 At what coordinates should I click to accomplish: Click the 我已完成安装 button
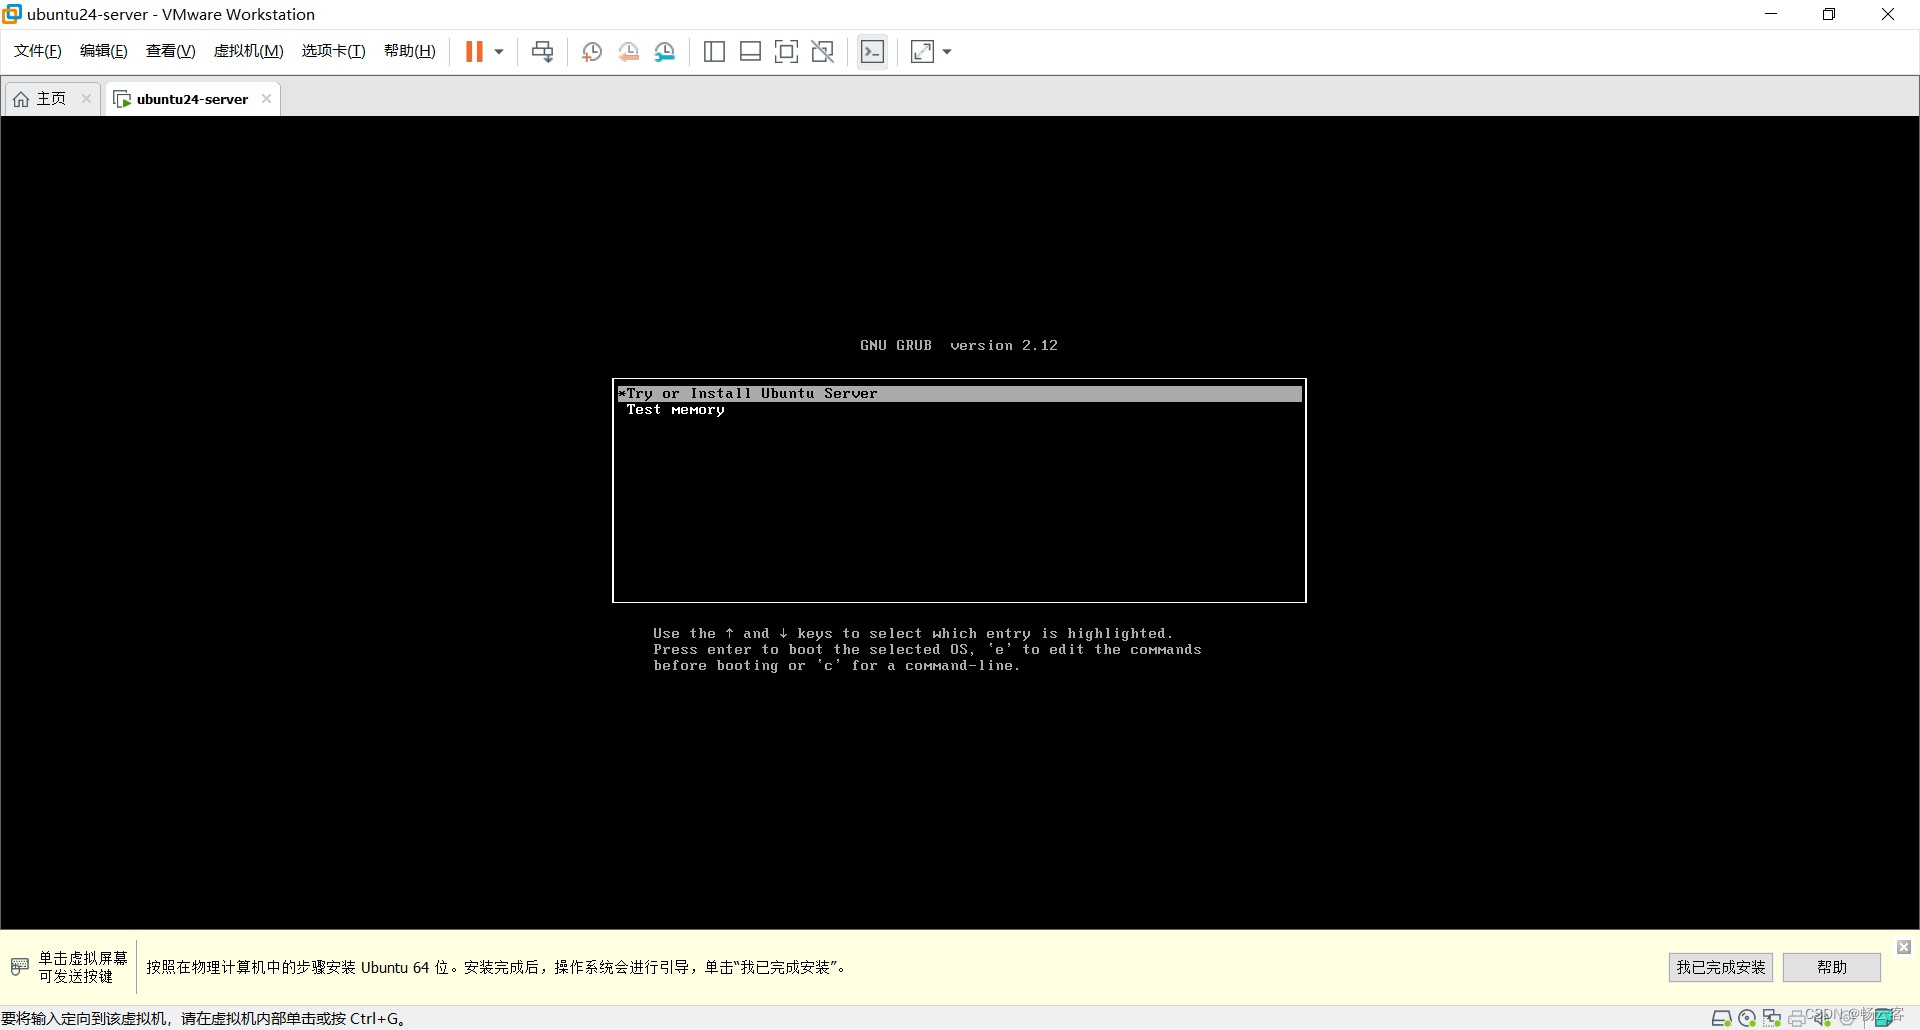pos(1720,967)
